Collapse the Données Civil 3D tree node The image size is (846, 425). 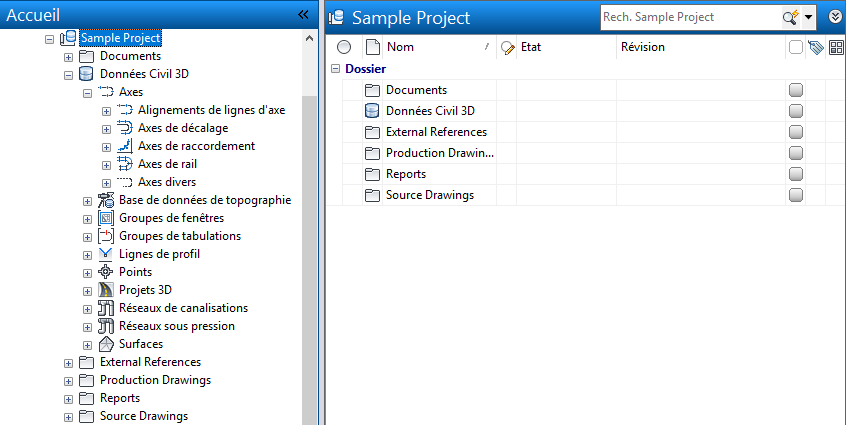(x=68, y=74)
